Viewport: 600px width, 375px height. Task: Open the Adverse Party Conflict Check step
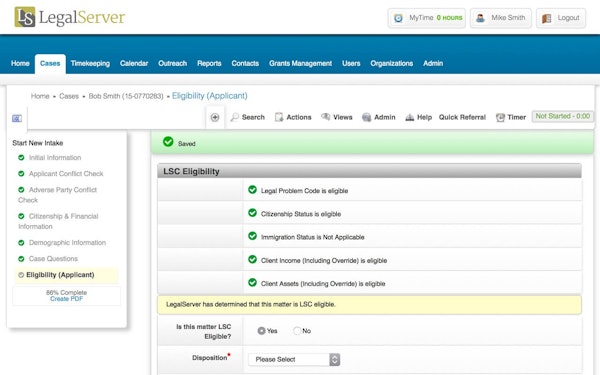(x=57, y=195)
